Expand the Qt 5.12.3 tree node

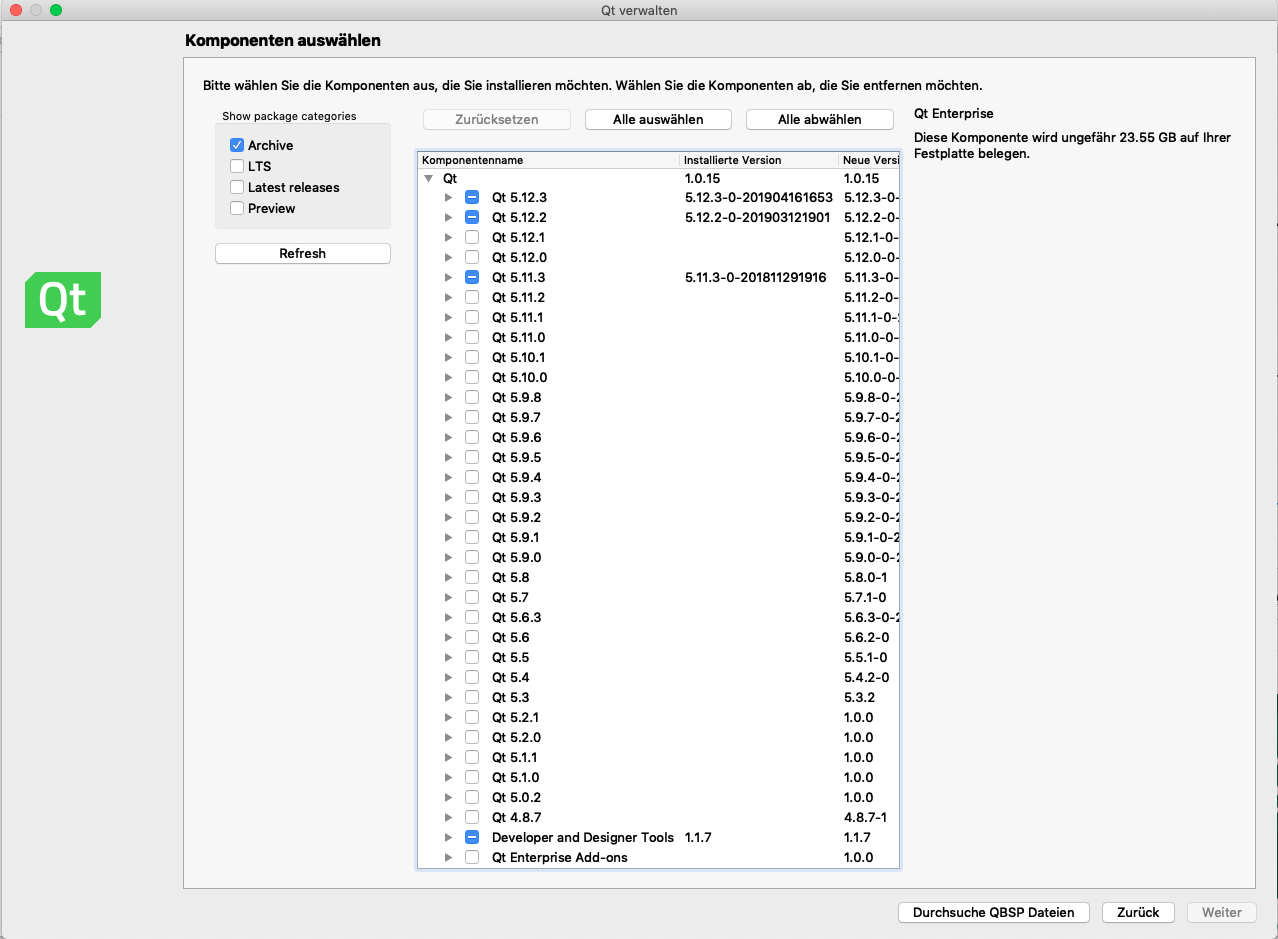pos(449,197)
